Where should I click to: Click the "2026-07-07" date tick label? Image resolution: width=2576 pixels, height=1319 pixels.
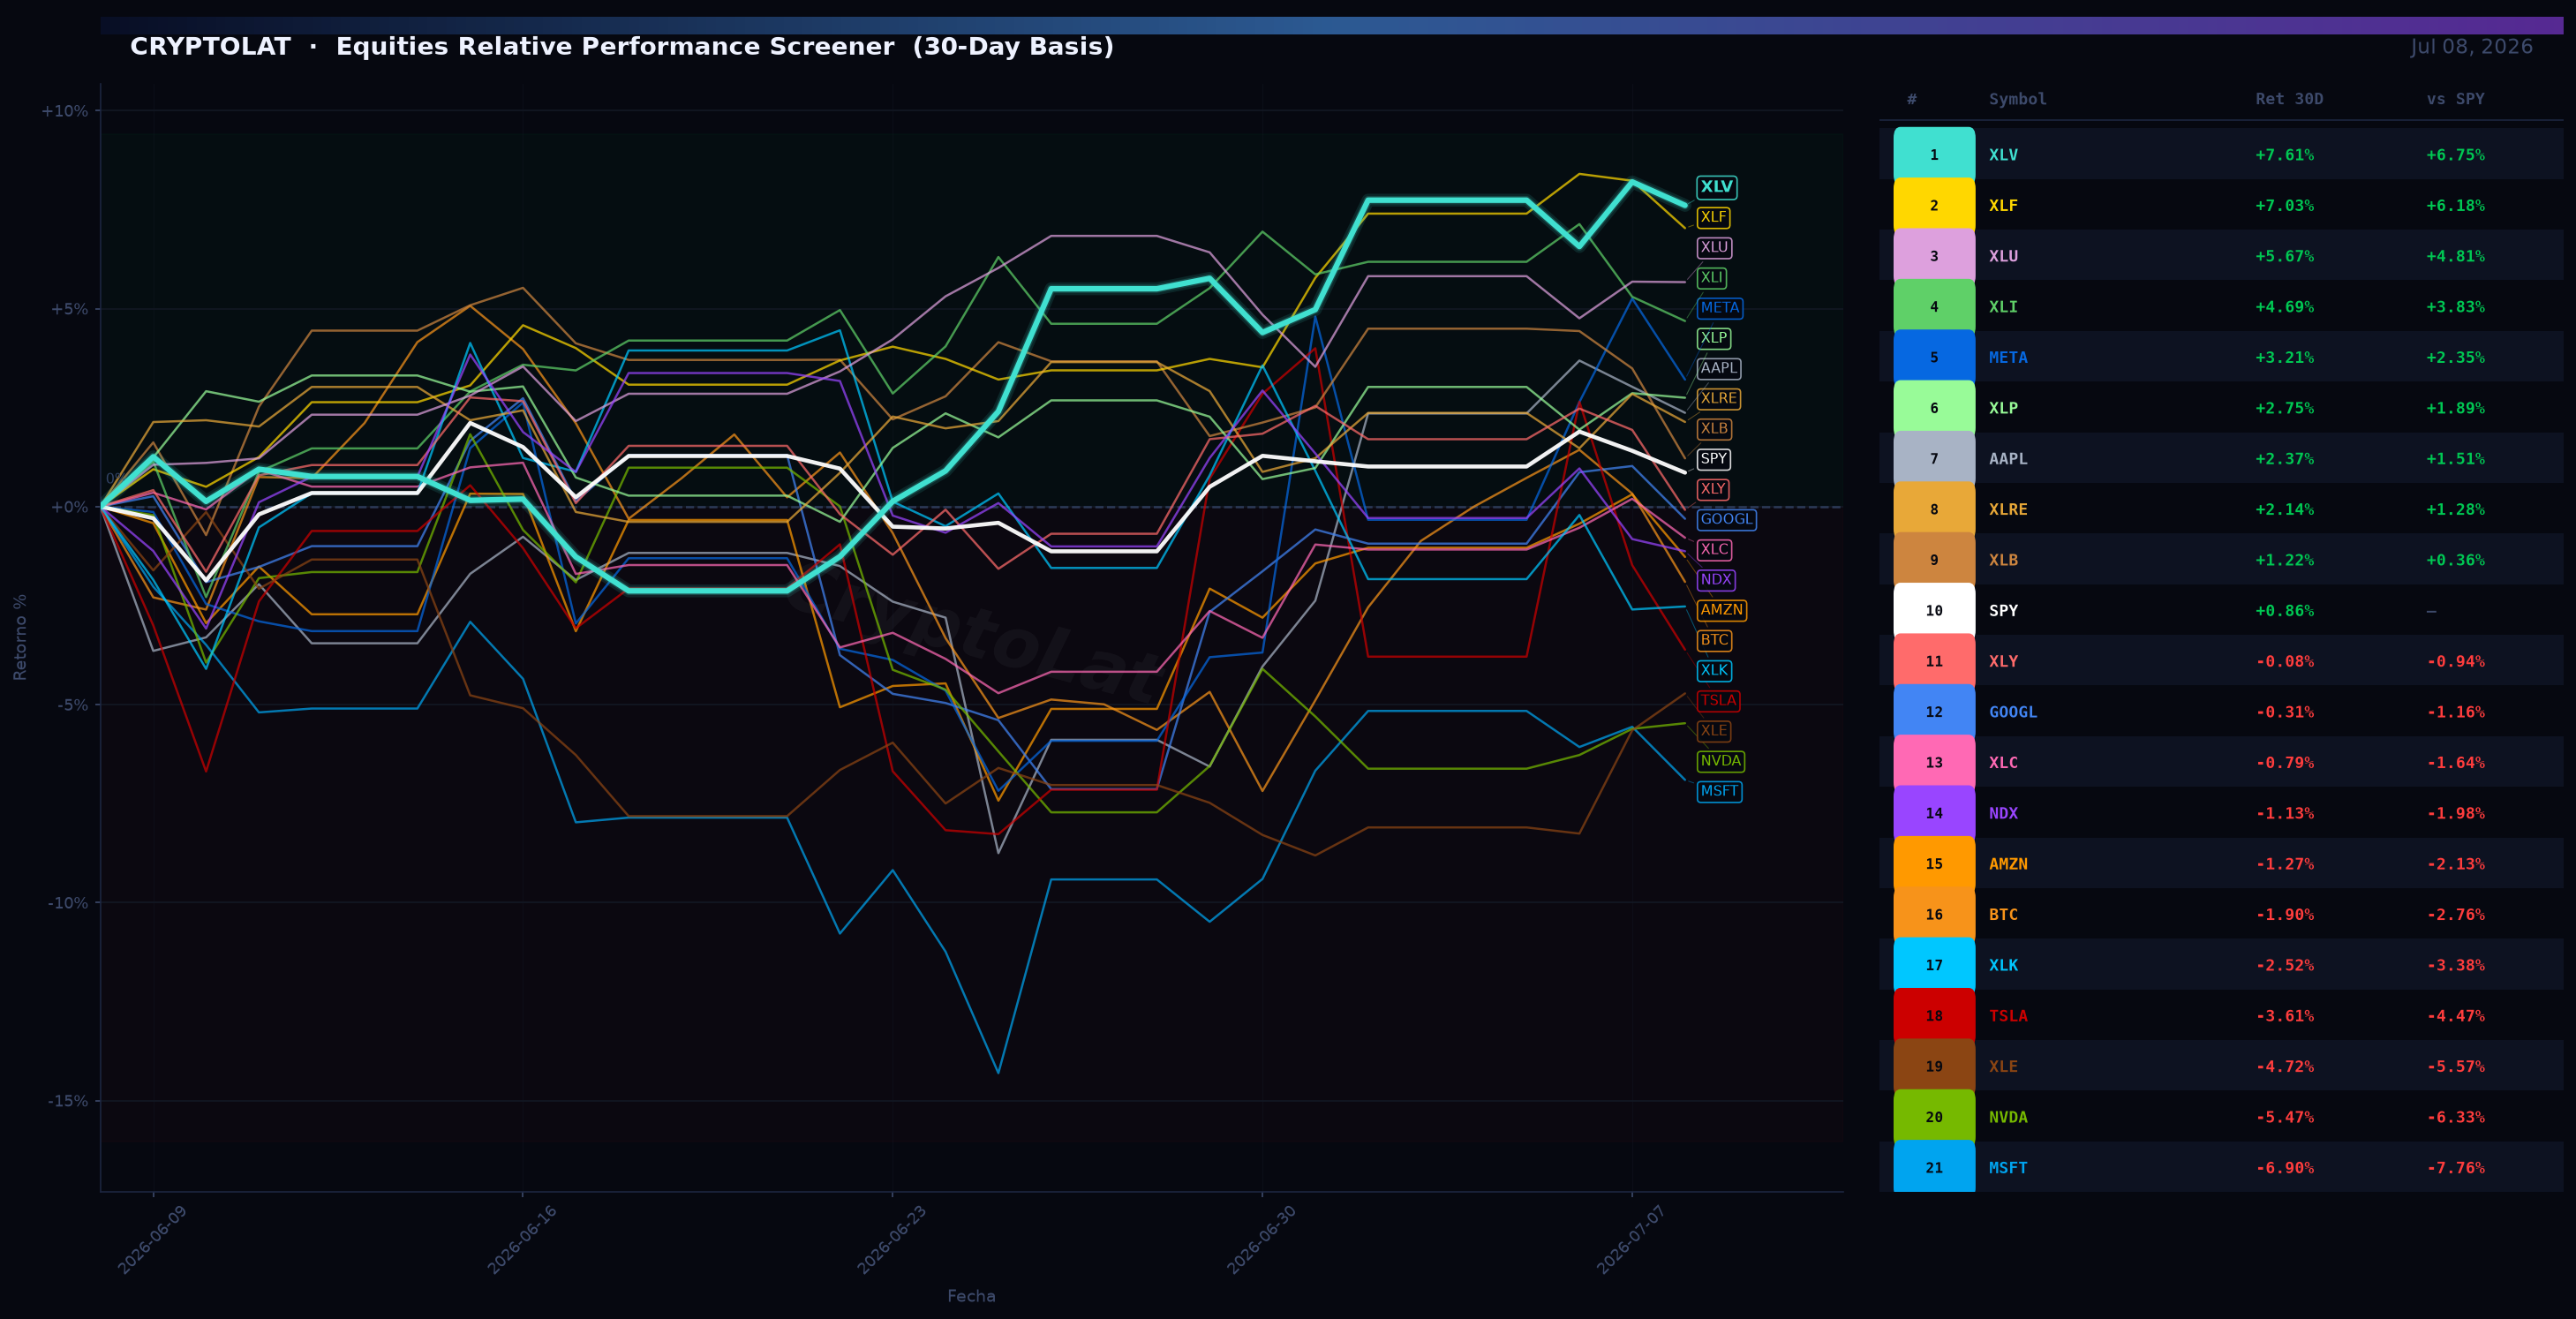(1631, 1239)
